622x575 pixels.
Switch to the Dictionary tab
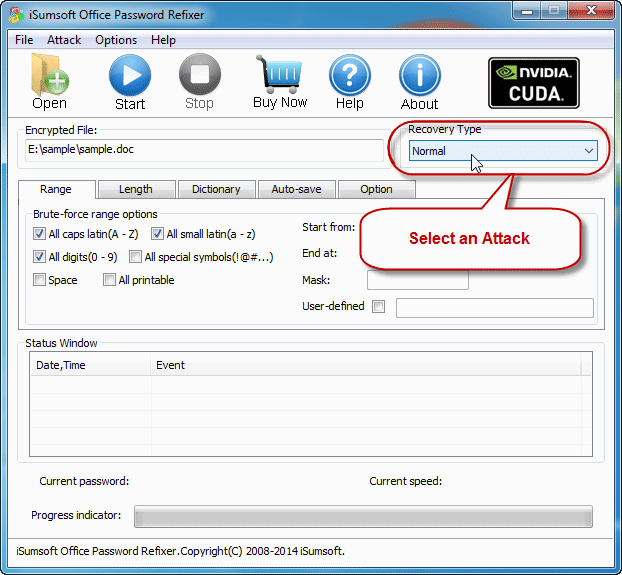pos(216,189)
